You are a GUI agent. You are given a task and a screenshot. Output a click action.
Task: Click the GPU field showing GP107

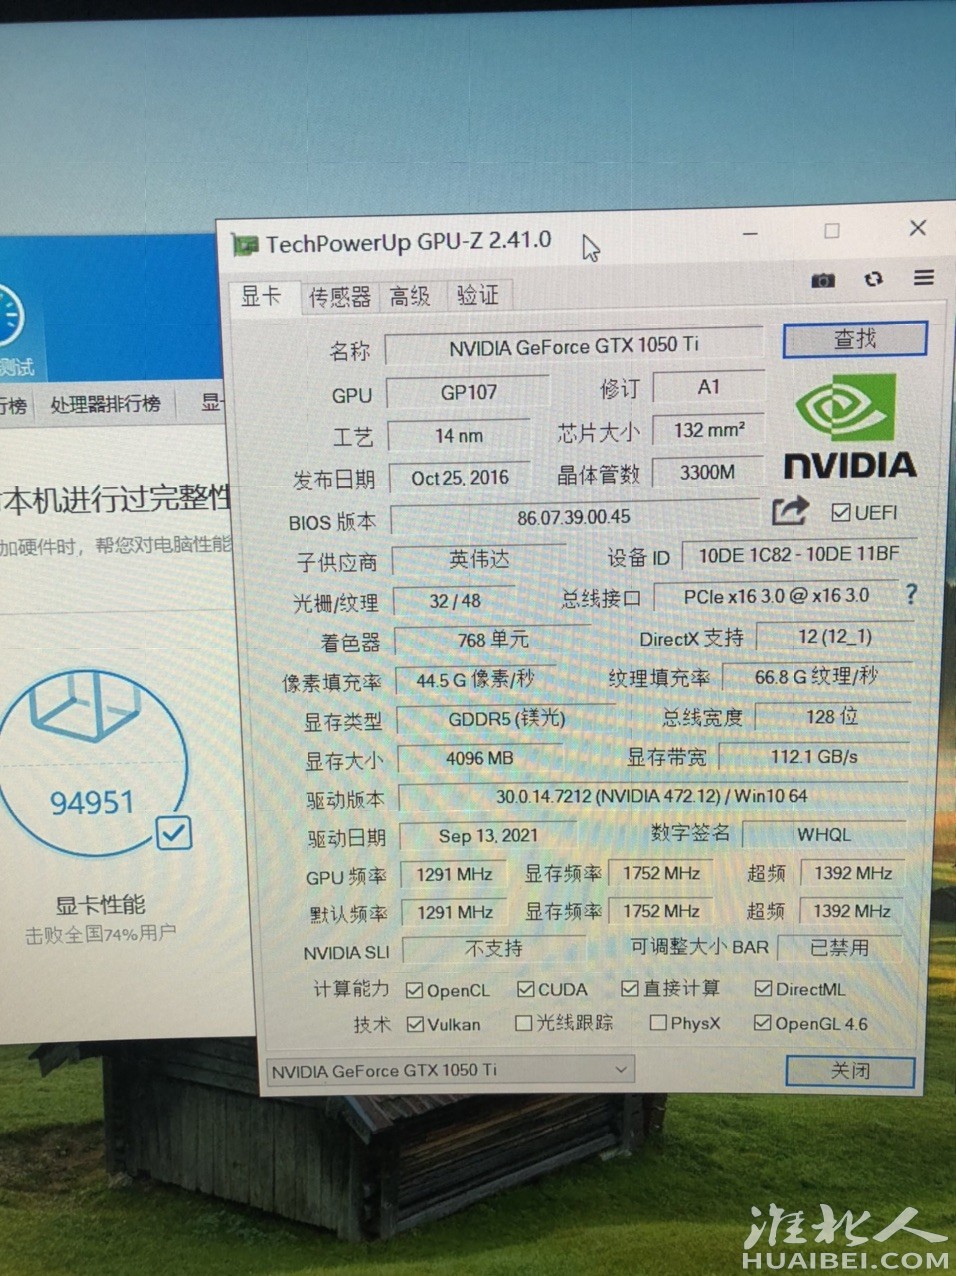468,392
